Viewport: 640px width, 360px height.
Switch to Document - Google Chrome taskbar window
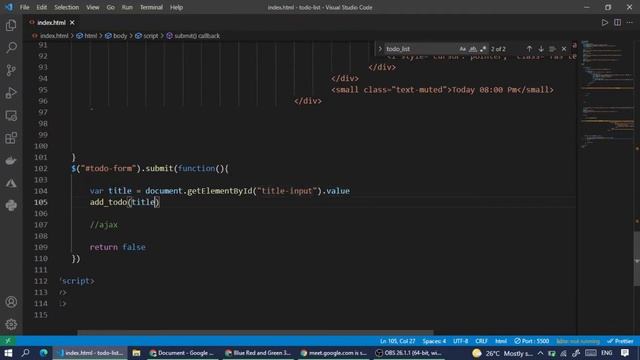[x=182, y=353]
